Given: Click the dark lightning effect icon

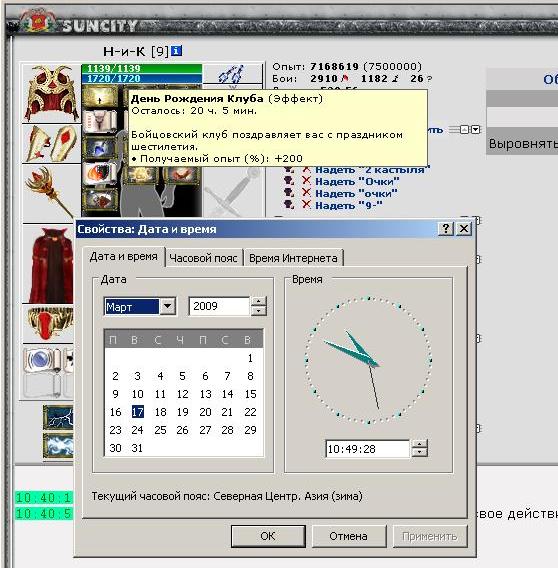Looking at the screenshot, I should click(x=58, y=417).
